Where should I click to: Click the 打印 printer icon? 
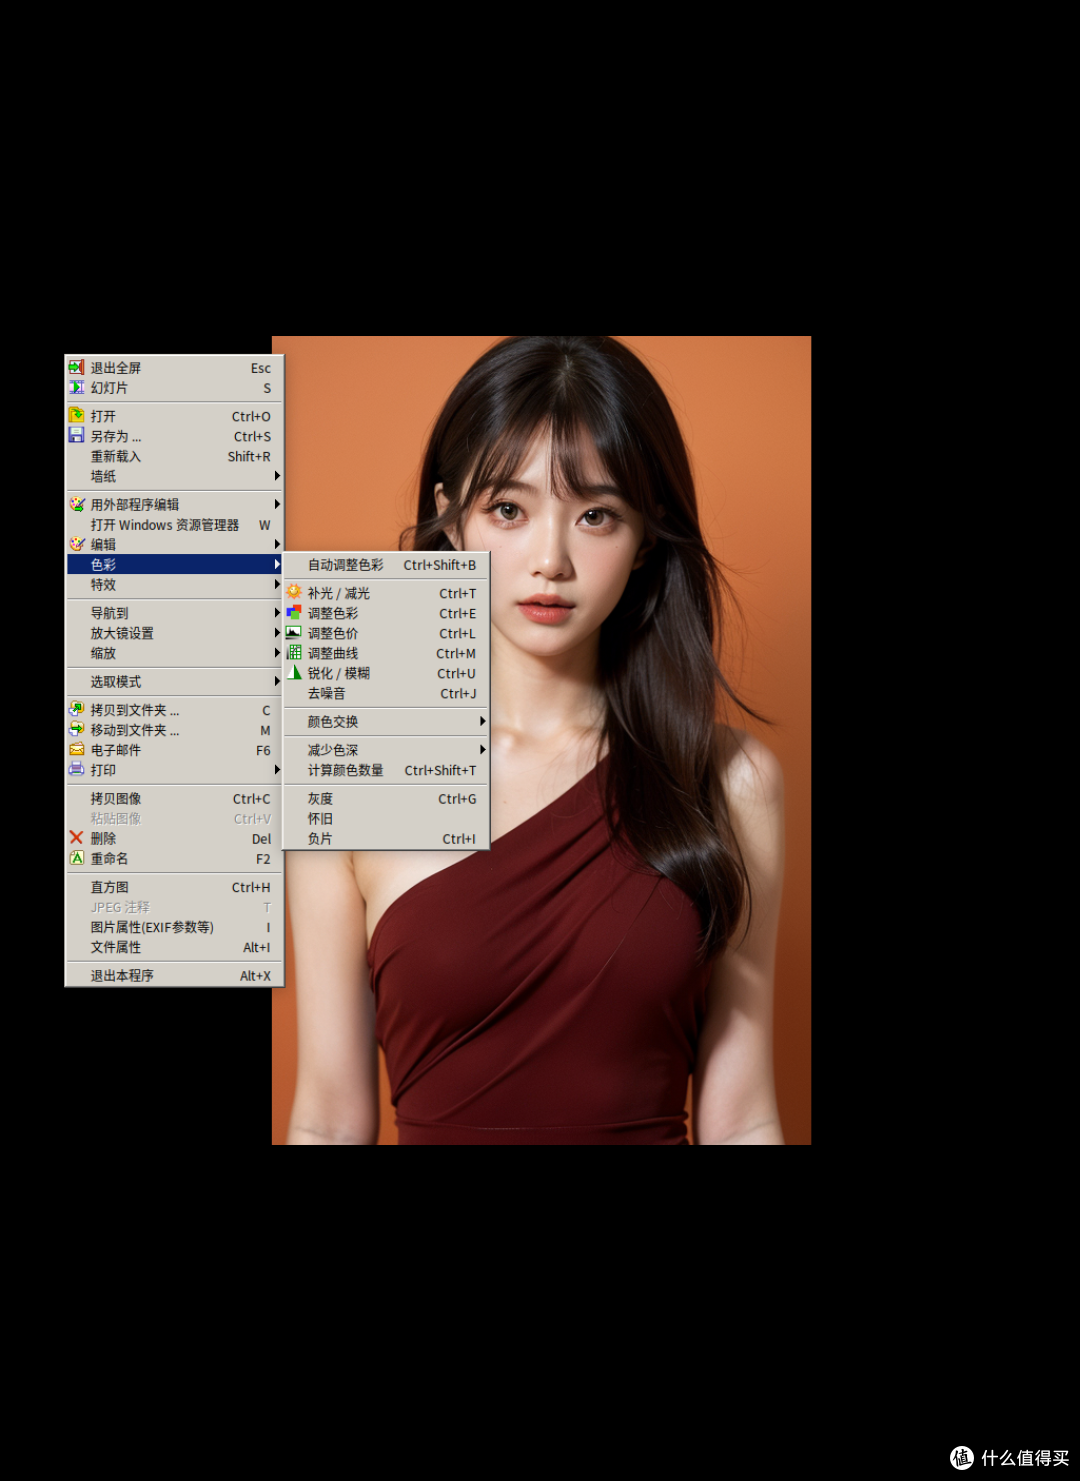coord(76,769)
